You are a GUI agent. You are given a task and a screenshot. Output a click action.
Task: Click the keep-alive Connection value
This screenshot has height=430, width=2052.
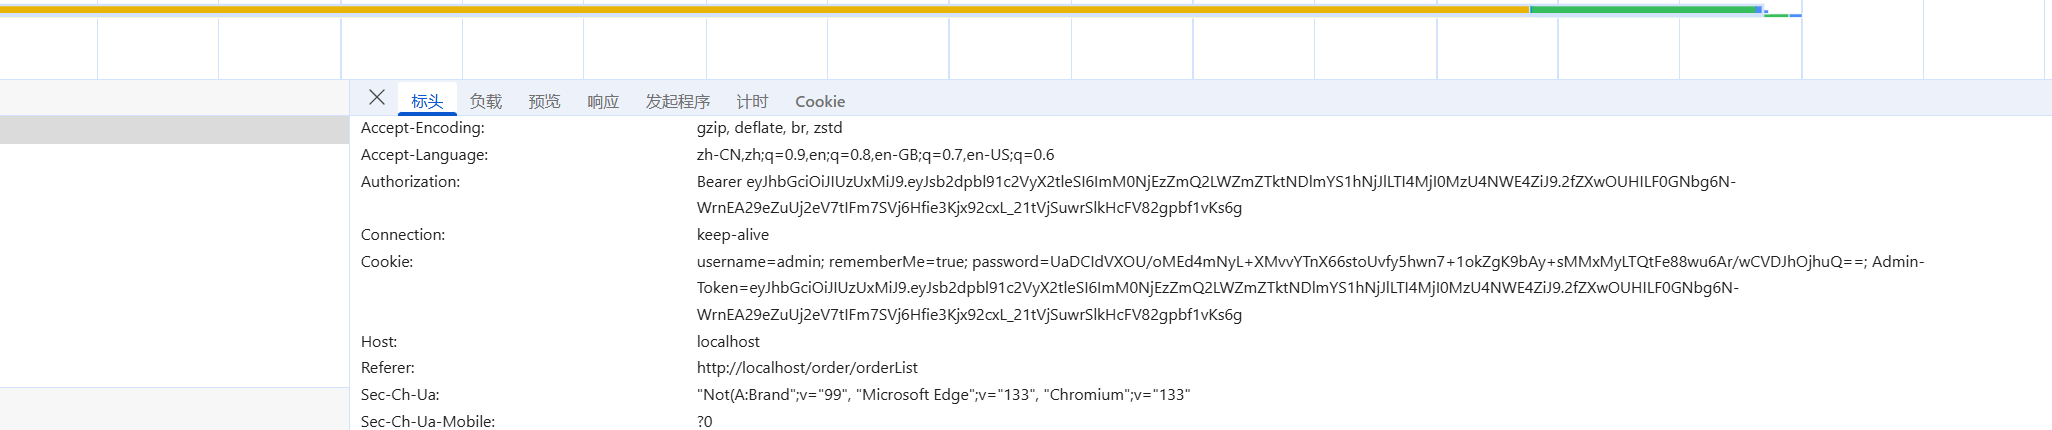(733, 235)
